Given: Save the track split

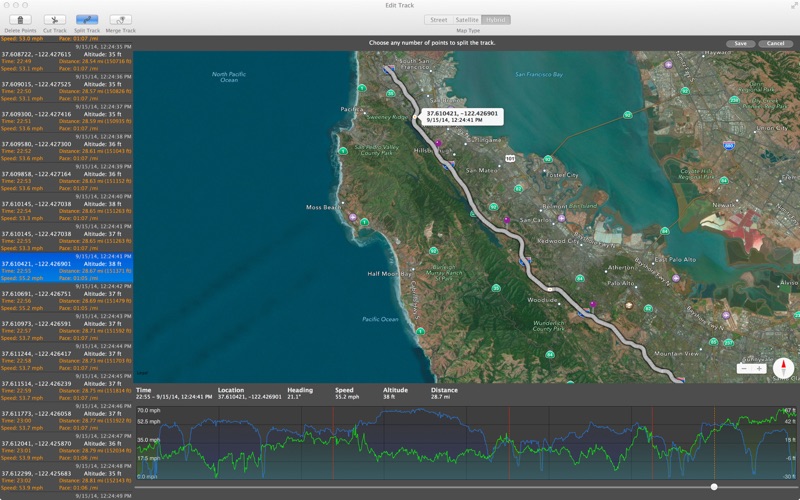Looking at the screenshot, I should coord(741,43).
